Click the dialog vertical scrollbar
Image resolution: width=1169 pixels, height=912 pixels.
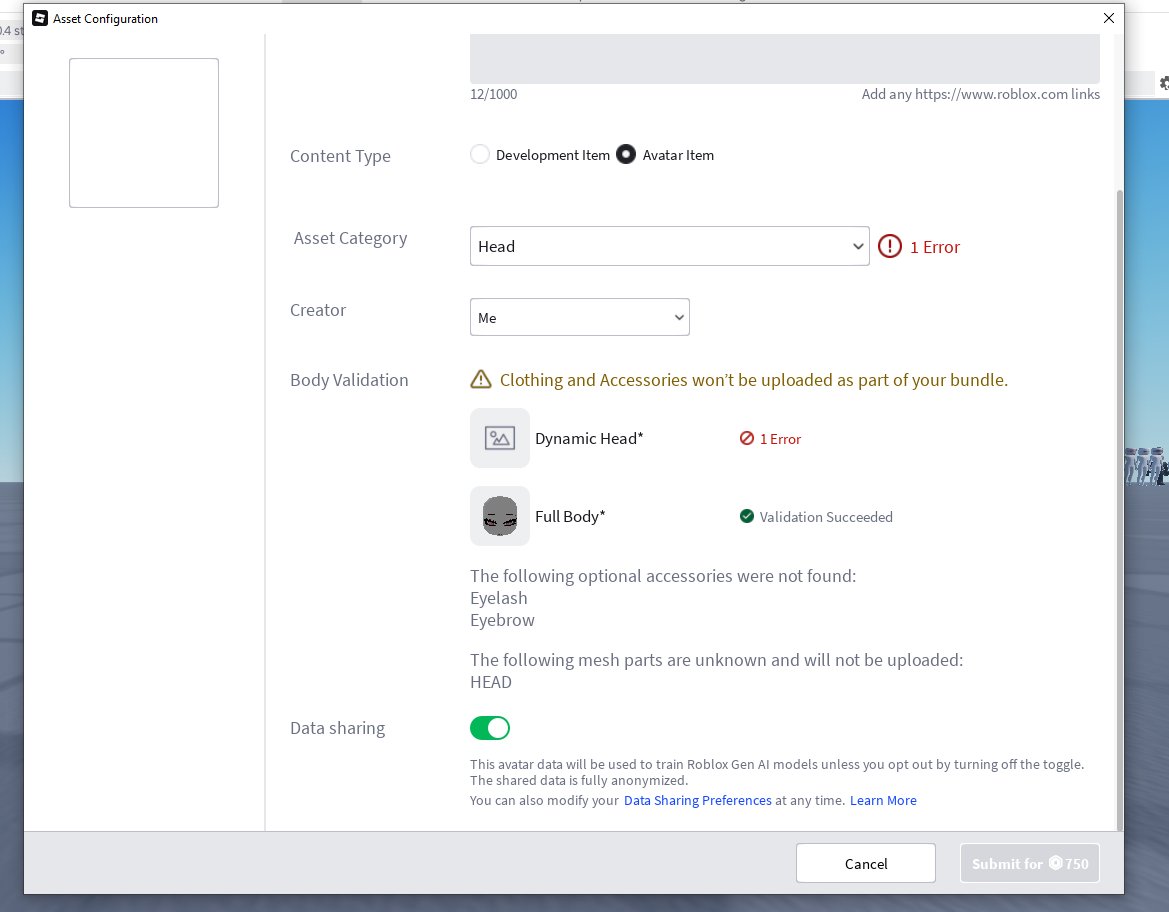tap(1119, 510)
